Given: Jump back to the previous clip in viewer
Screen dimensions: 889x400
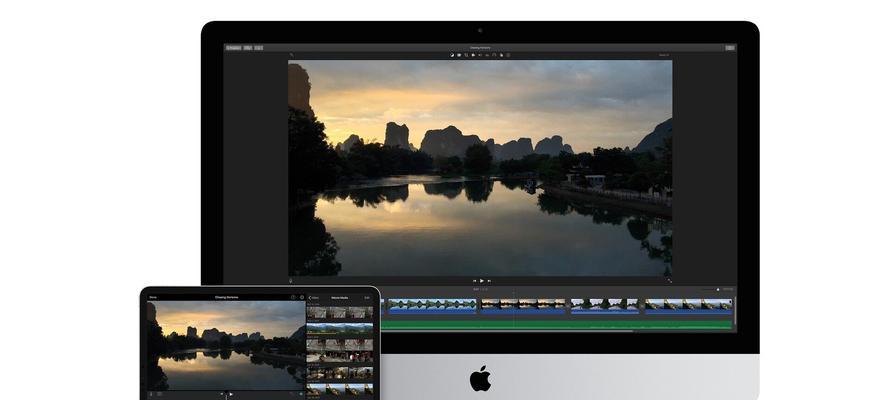Looking at the screenshot, I should [472, 280].
